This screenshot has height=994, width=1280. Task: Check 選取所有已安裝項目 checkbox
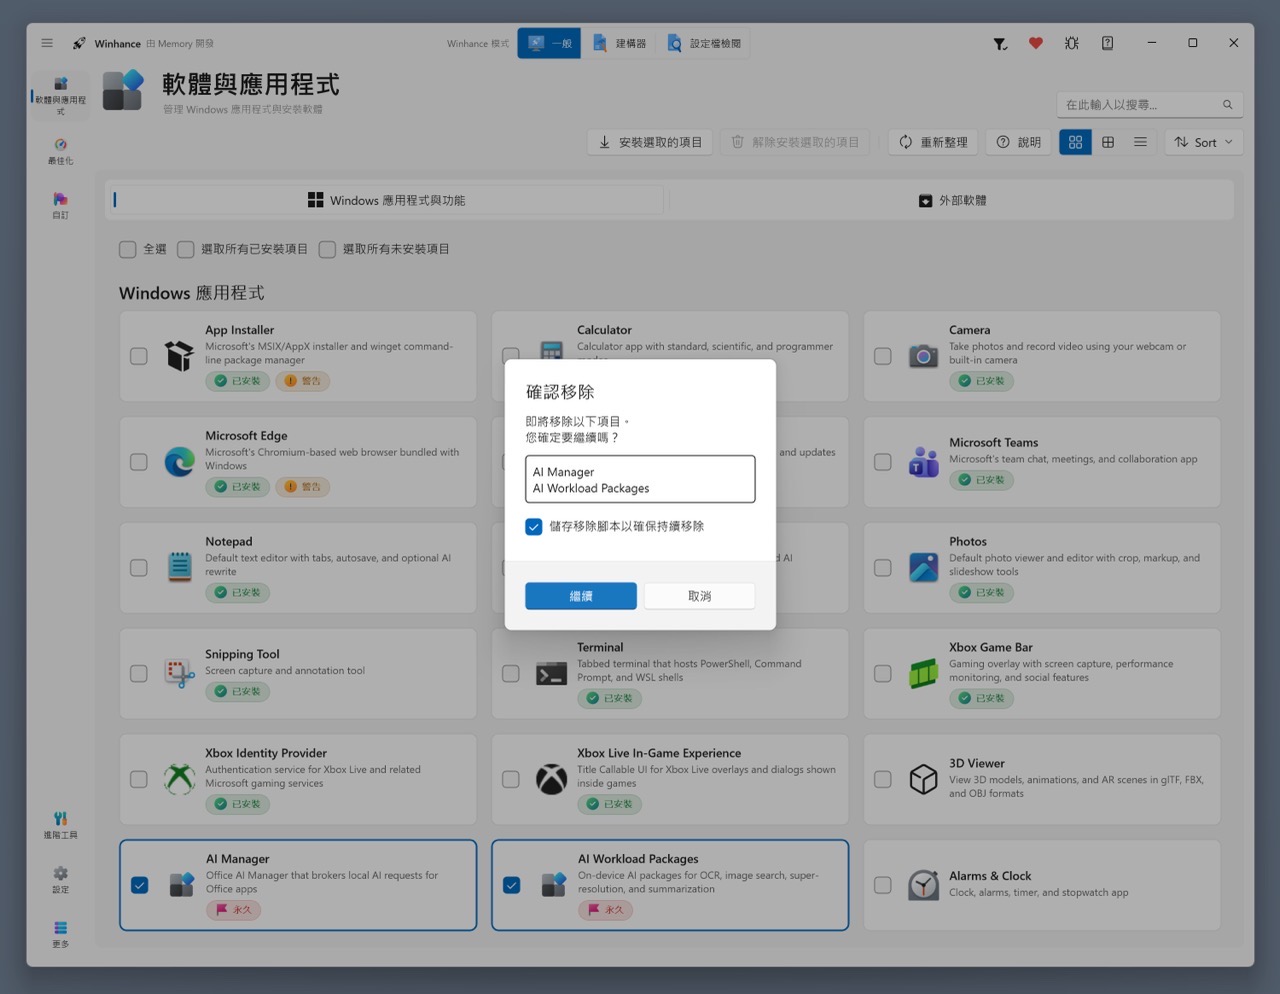point(185,249)
